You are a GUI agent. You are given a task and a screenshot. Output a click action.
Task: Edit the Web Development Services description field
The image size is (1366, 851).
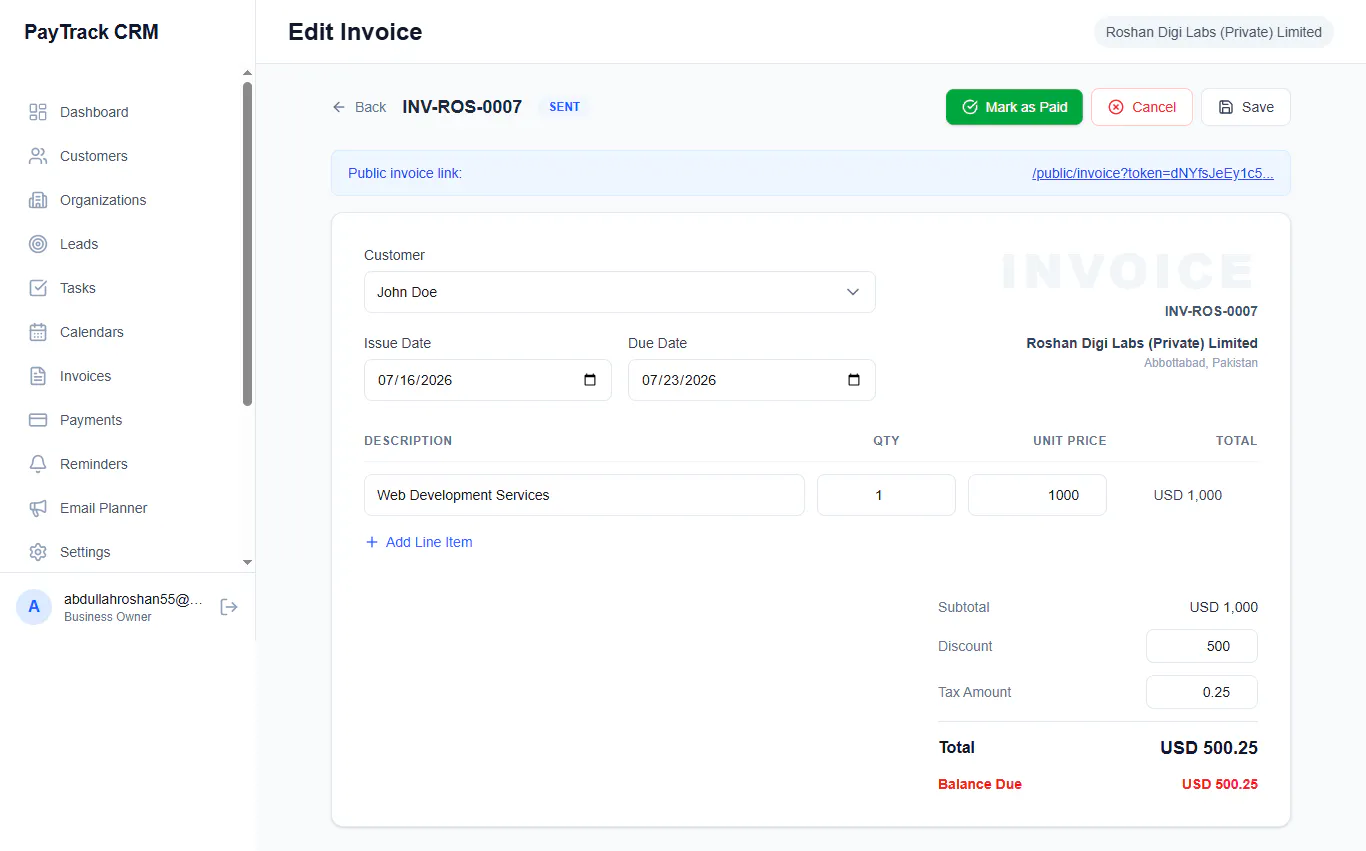click(584, 495)
